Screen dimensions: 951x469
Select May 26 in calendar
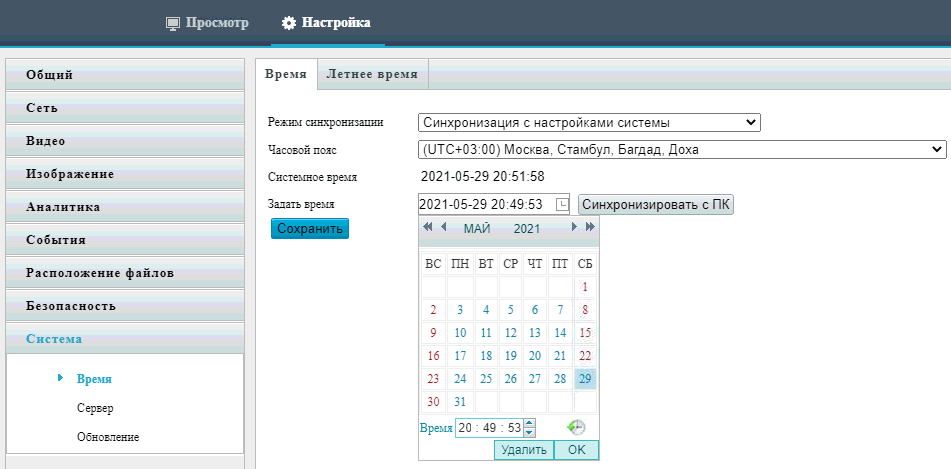511,379
